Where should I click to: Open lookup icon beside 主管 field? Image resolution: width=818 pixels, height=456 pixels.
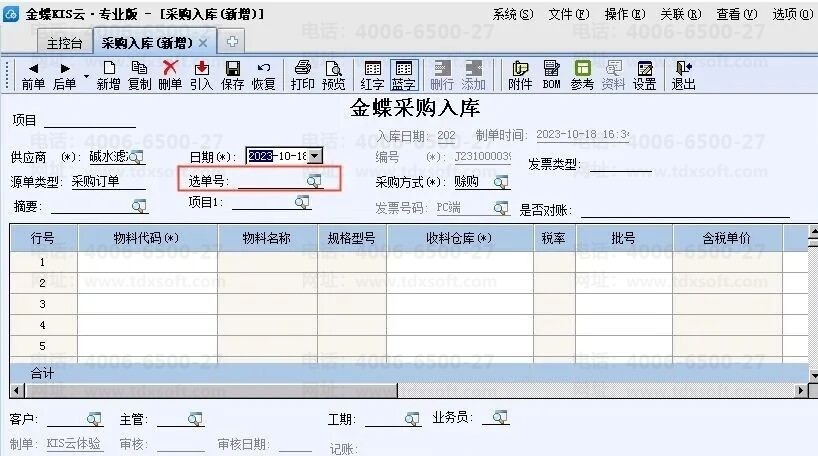(195, 419)
